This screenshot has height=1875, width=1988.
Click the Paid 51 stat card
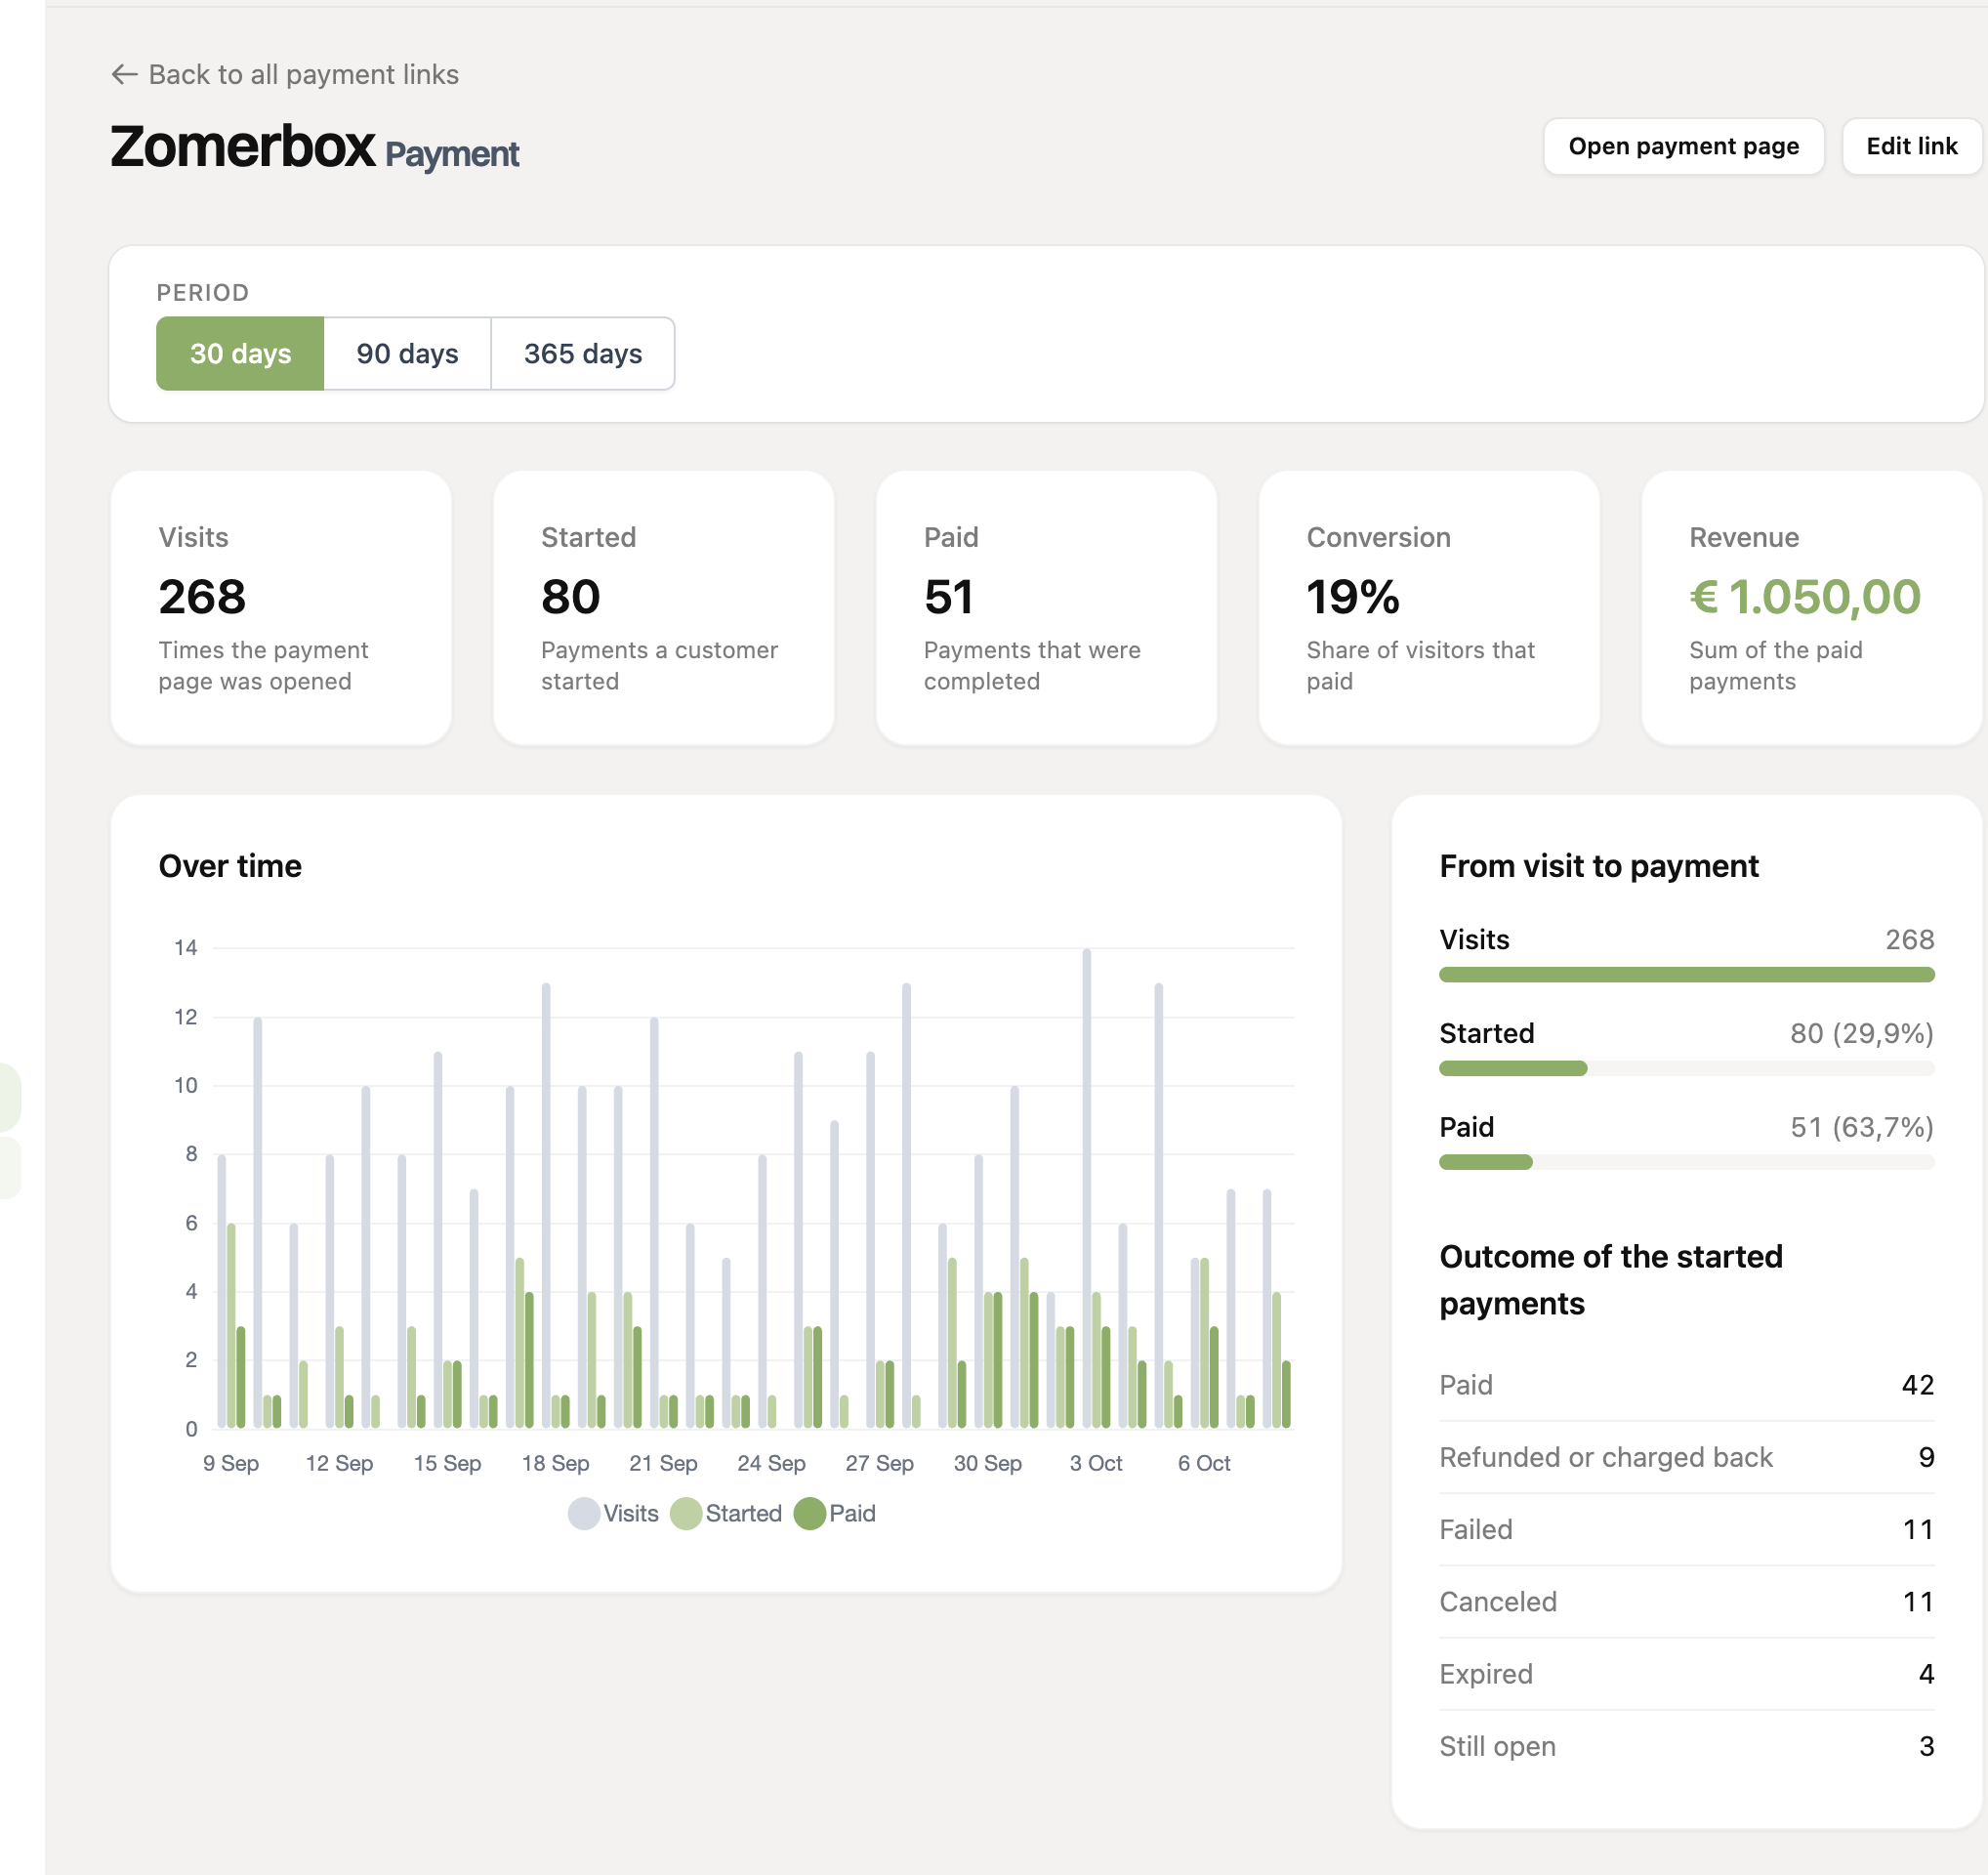(x=1046, y=608)
